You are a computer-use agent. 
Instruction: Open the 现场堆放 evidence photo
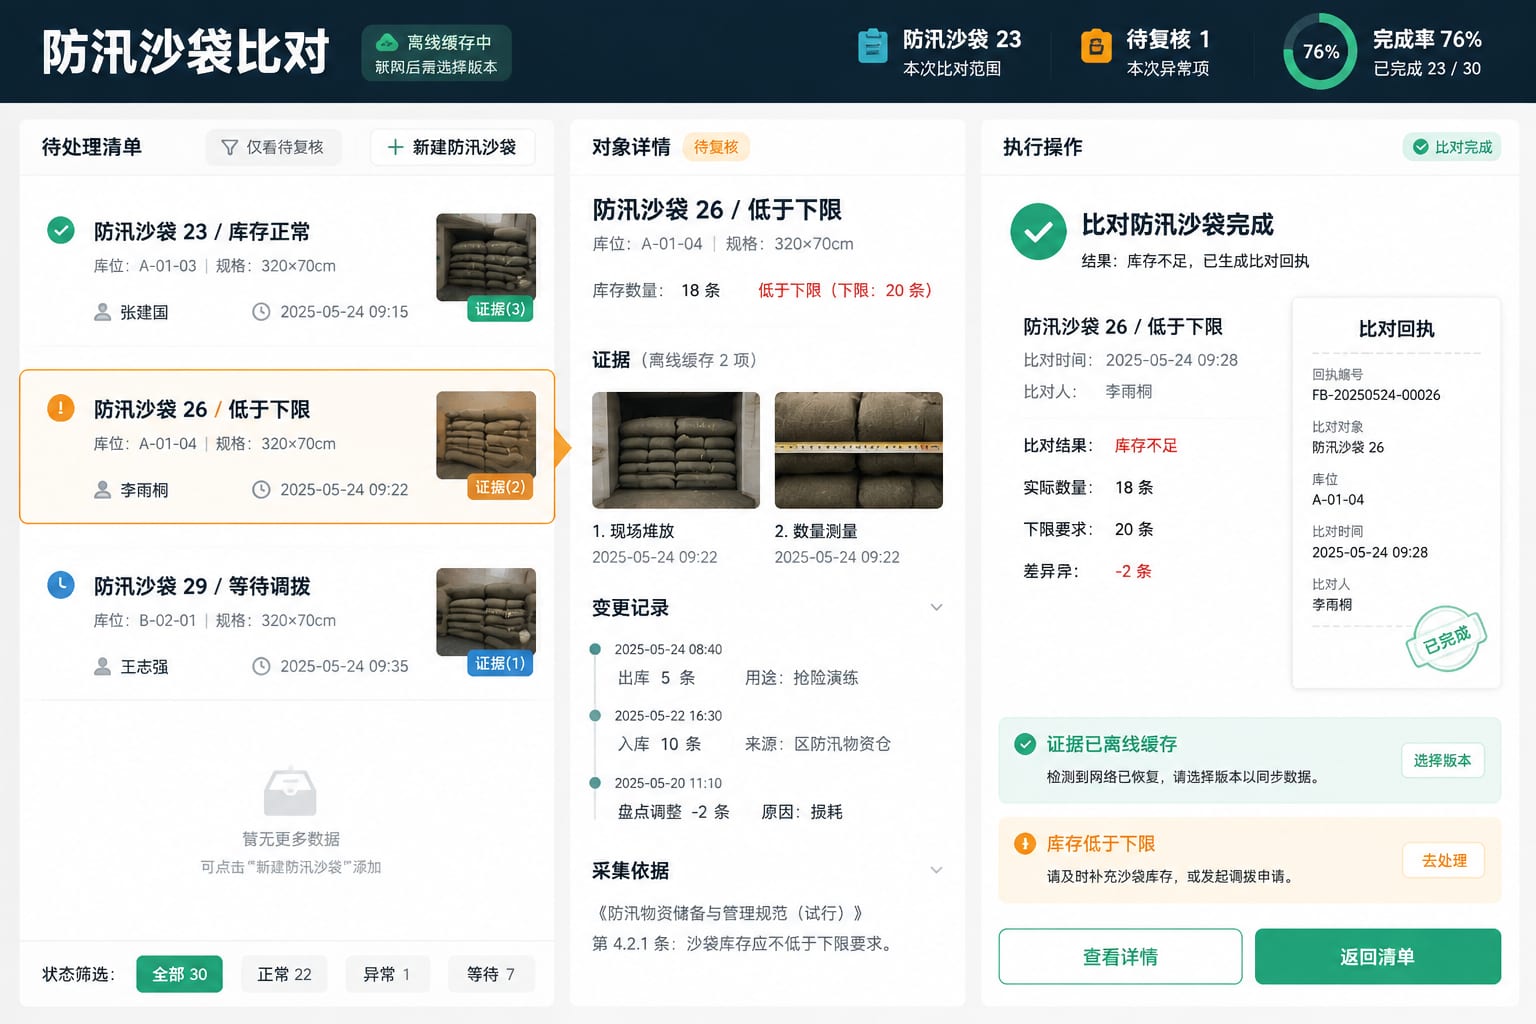click(676, 450)
